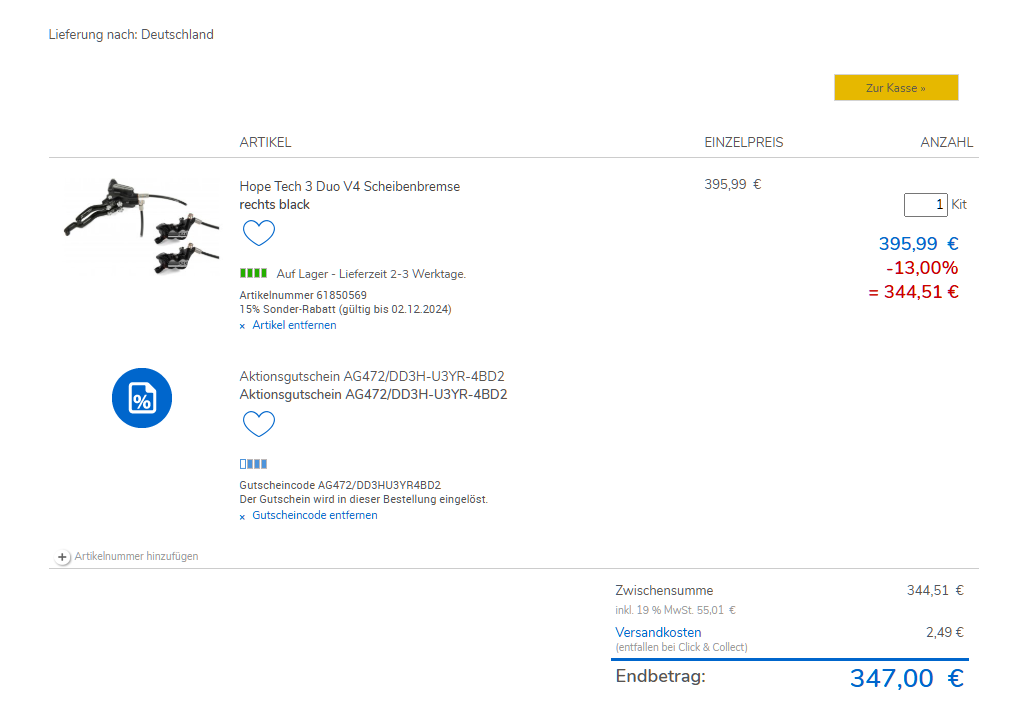Click the blue percent voucher icon
The width and height of the screenshot is (1009, 709).
coord(141,398)
